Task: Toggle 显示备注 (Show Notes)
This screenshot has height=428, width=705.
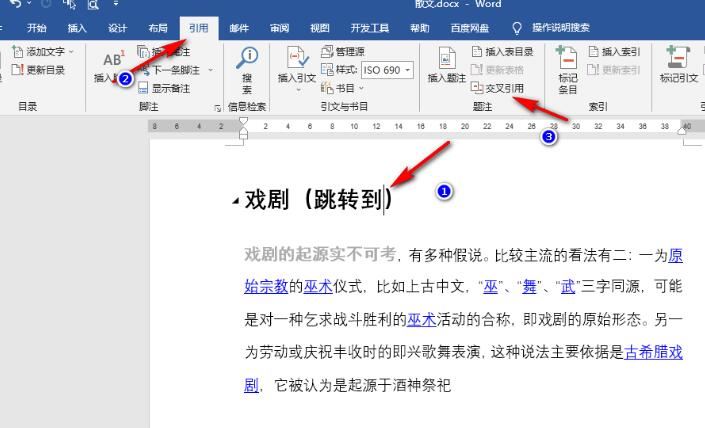Action: [x=168, y=87]
